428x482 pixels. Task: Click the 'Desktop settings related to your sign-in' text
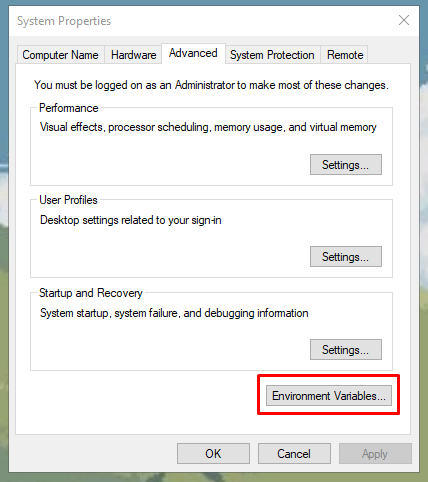tap(131, 220)
